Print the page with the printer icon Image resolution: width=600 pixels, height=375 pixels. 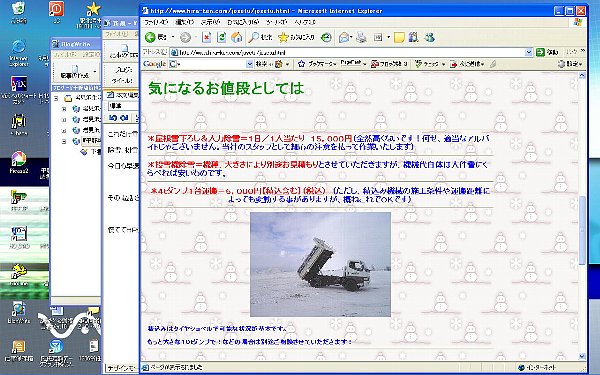361,37
